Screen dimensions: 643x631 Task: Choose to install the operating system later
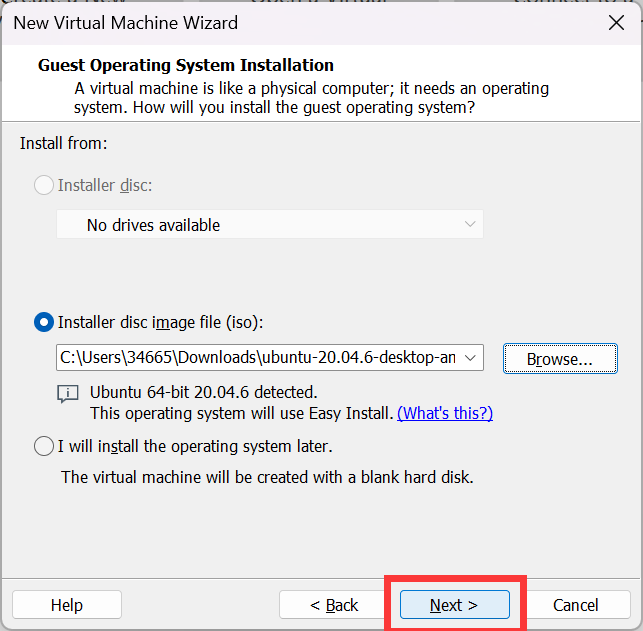45,446
